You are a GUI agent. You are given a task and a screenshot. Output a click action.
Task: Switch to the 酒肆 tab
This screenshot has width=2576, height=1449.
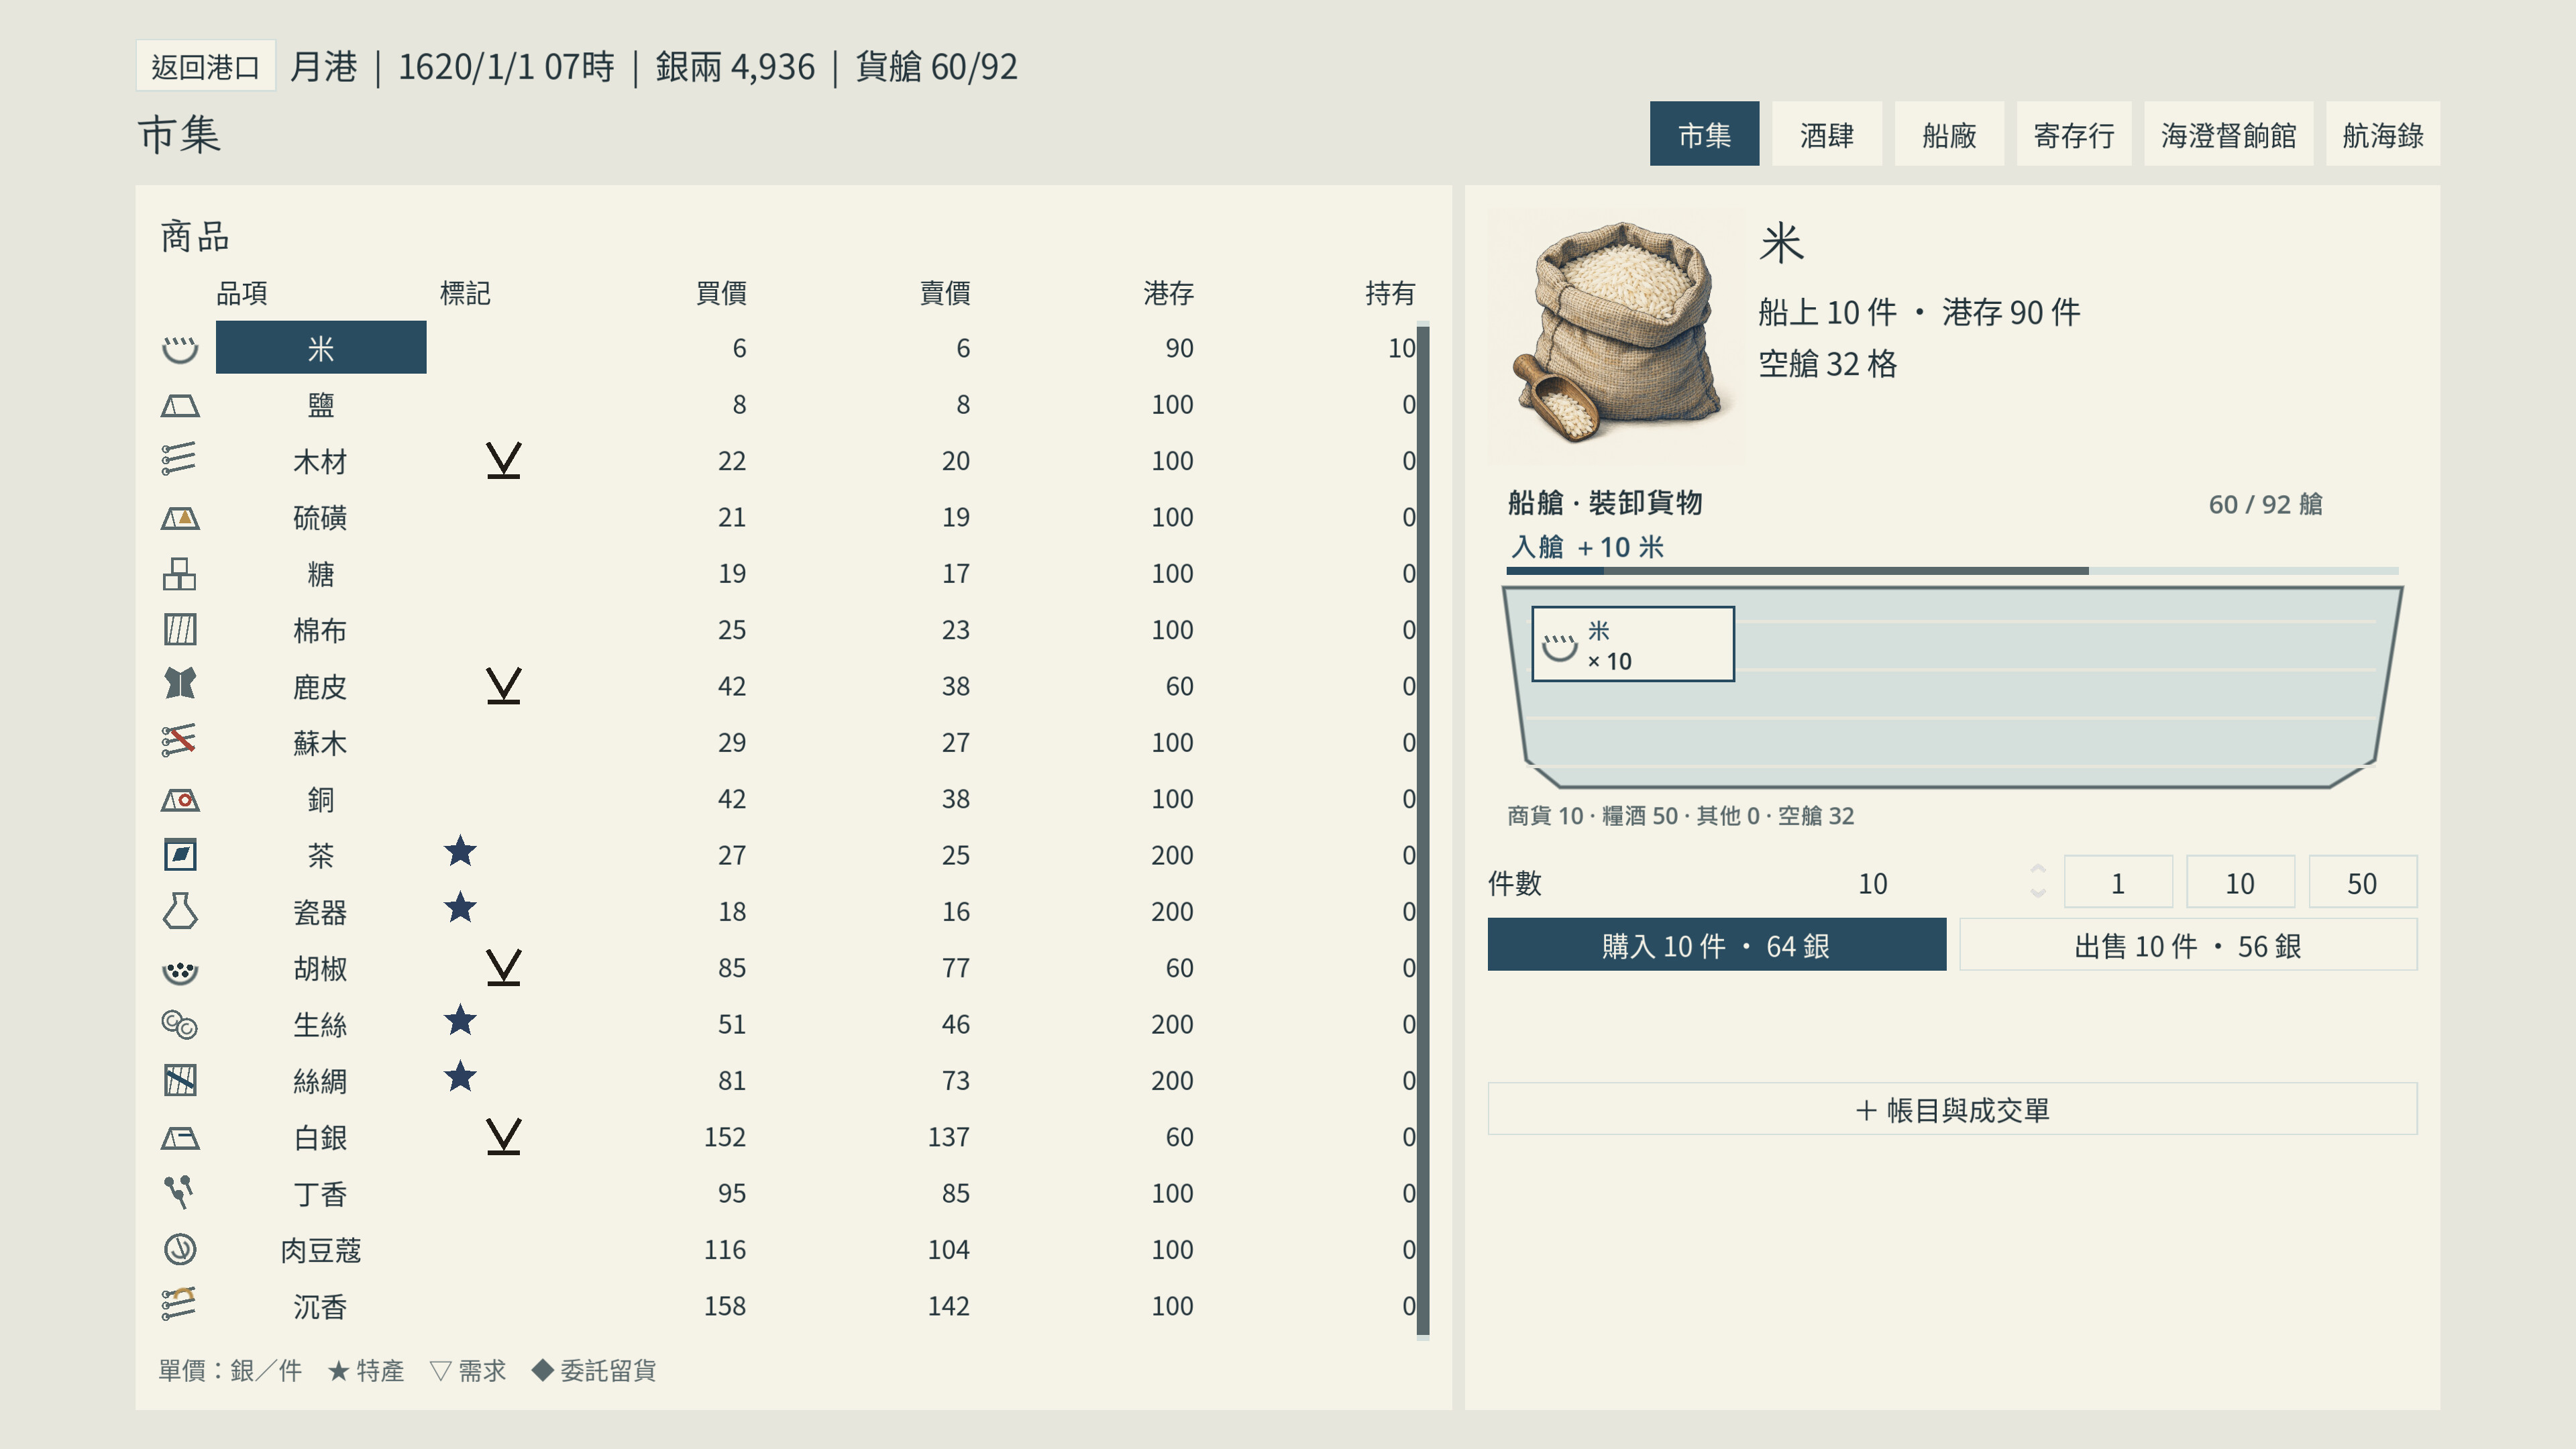(x=1827, y=134)
